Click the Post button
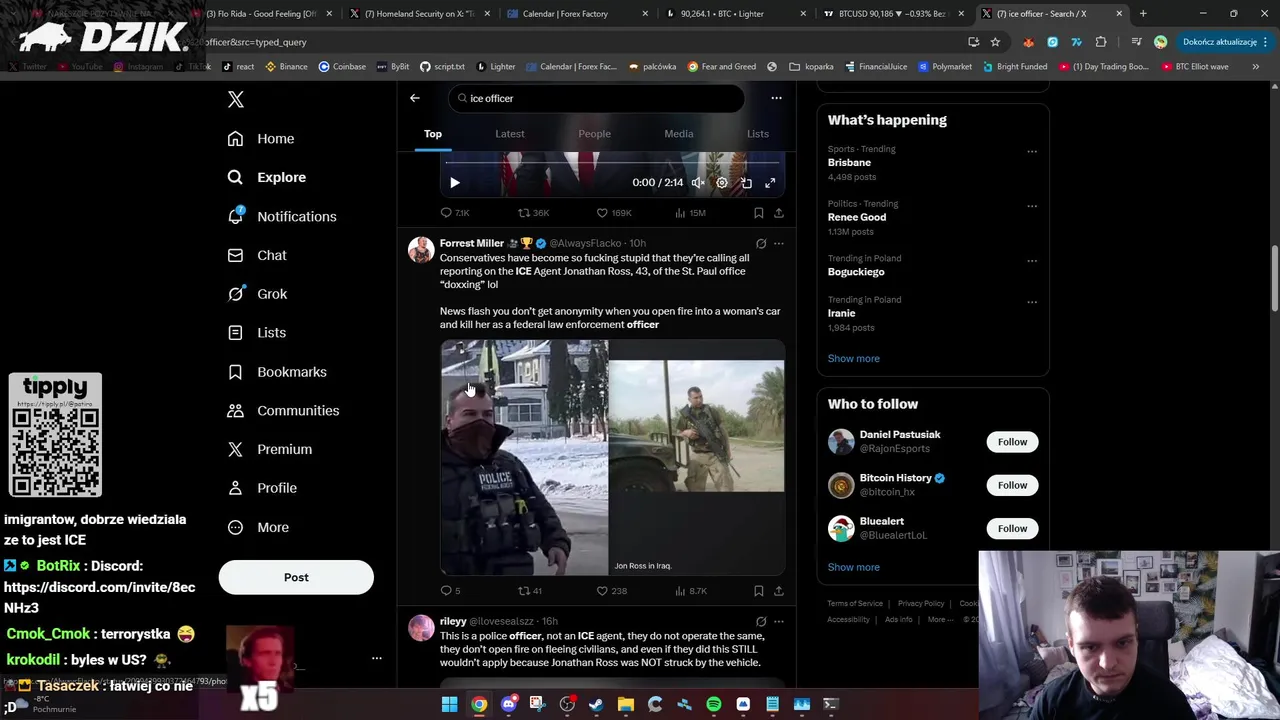The height and width of the screenshot is (720, 1280). [296, 577]
